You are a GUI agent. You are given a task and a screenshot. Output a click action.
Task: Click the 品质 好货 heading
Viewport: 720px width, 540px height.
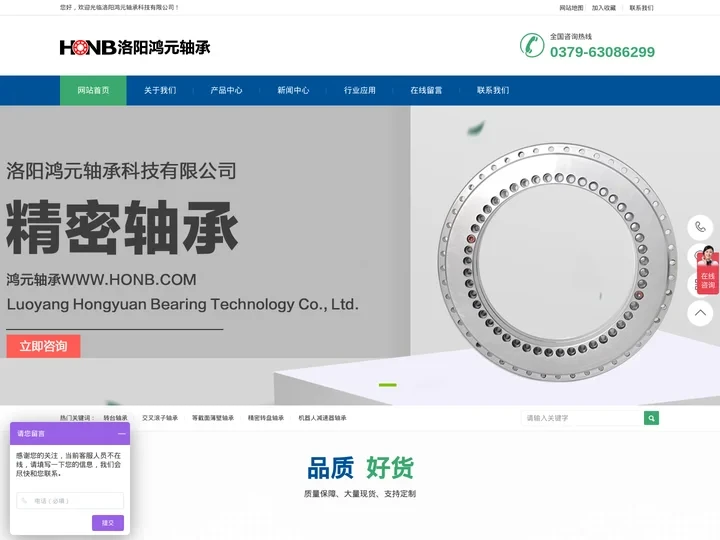[360, 468]
